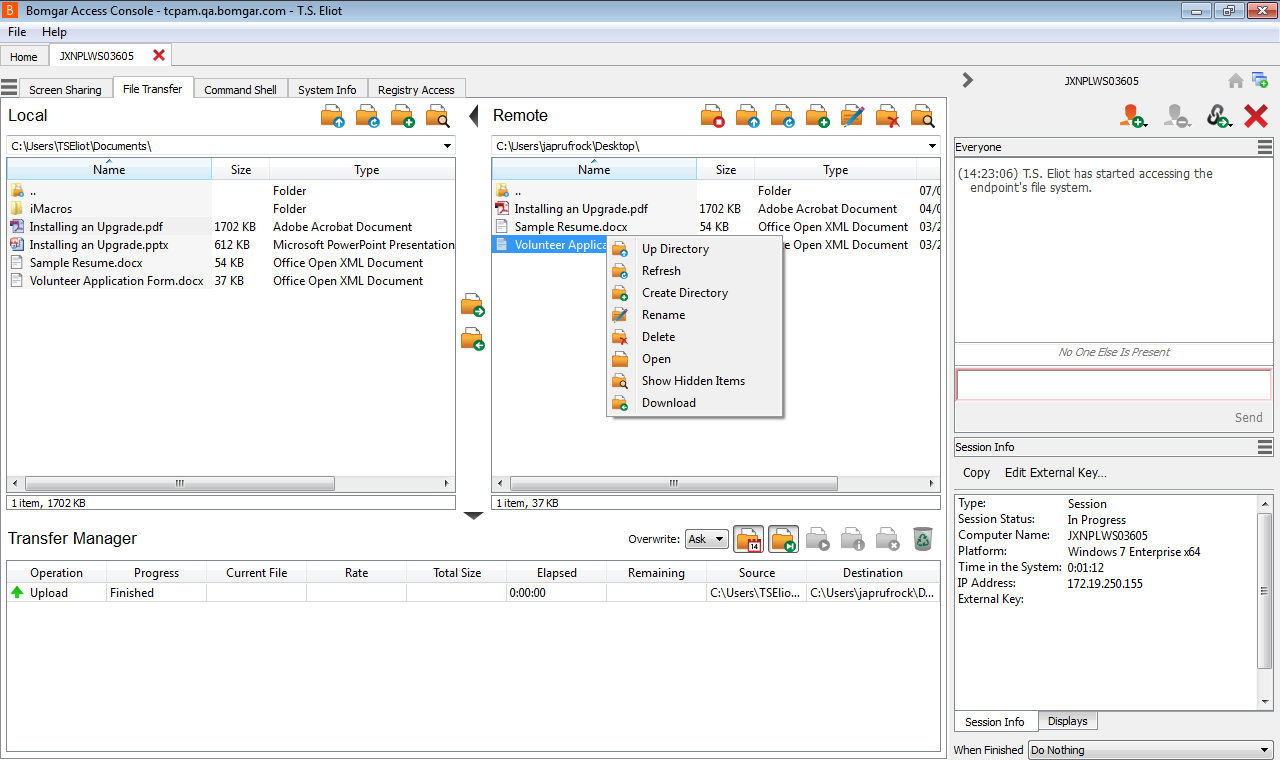Click Send chat button
Screen dimensions: 1280x760
[x=1248, y=418]
